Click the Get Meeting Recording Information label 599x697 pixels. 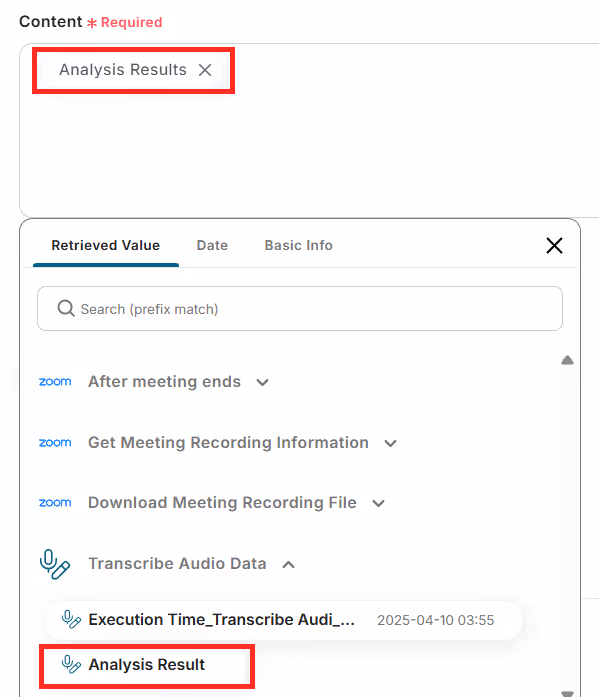(228, 442)
